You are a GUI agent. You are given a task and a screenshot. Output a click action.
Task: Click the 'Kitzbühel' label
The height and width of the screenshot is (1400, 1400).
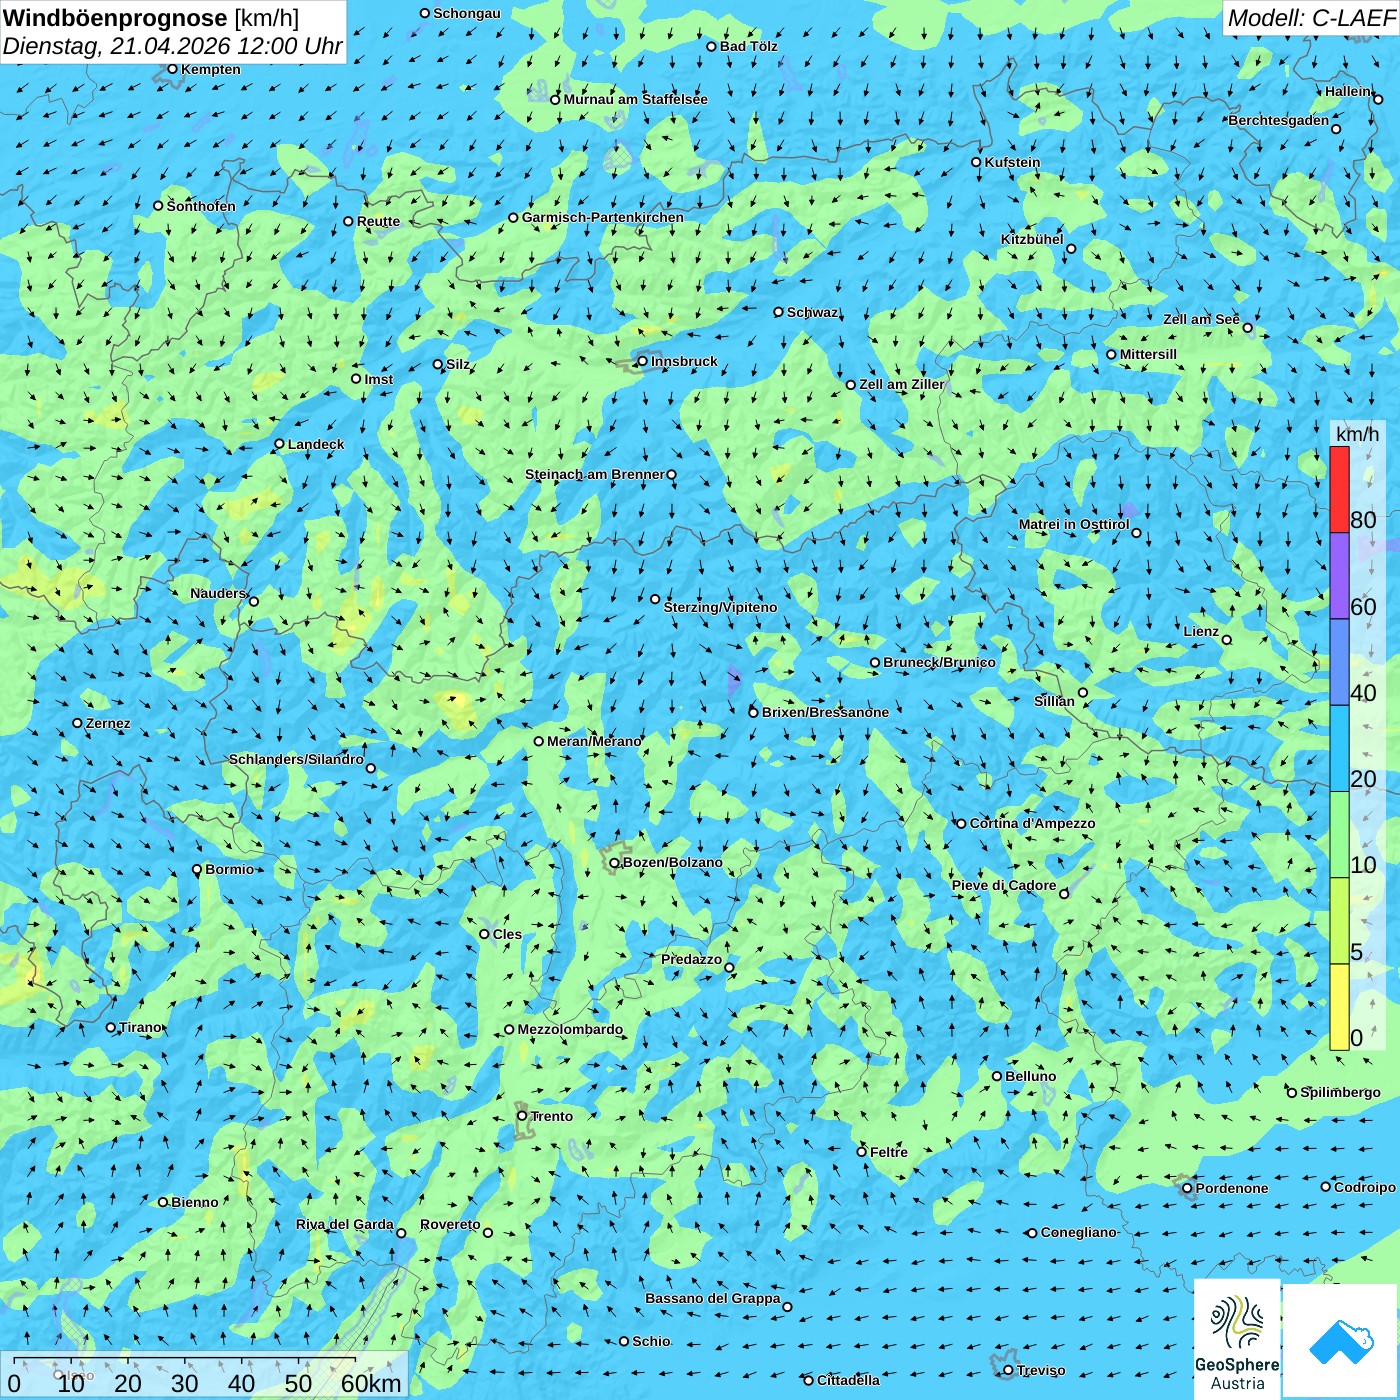1032,239
